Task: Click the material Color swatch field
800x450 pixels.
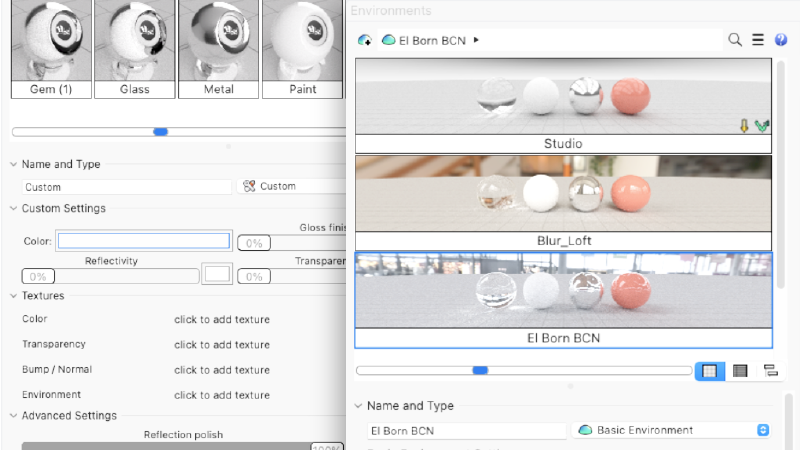Action: tap(143, 241)
